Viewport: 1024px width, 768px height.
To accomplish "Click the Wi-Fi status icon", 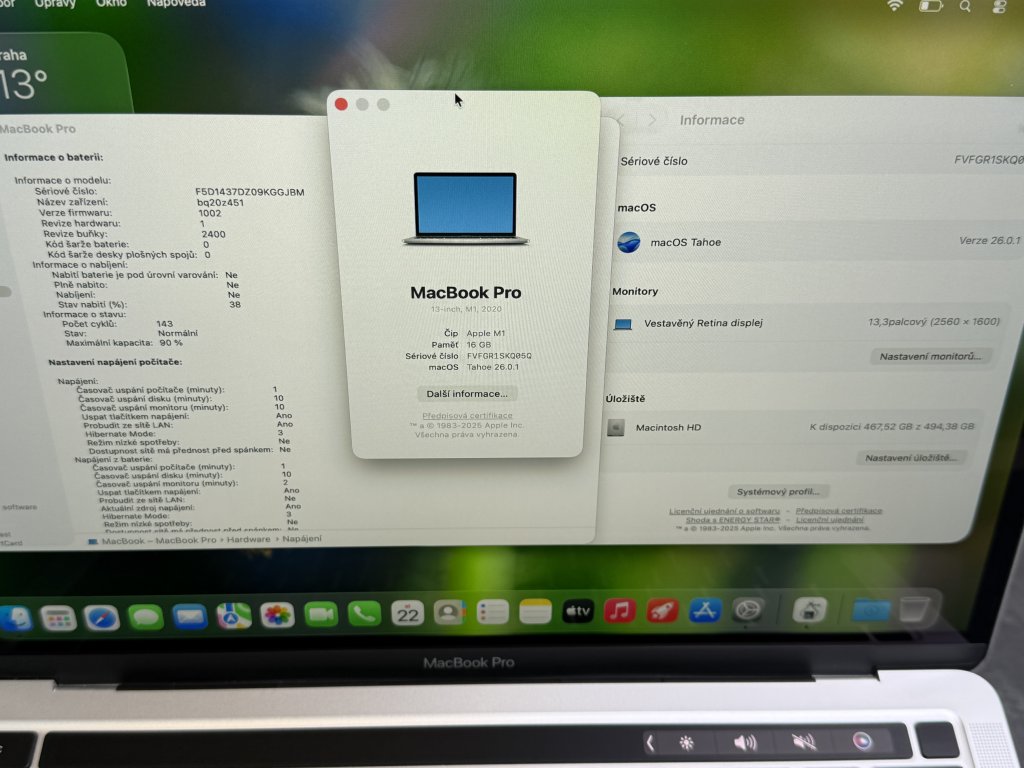I will click(x=895, y=6).
